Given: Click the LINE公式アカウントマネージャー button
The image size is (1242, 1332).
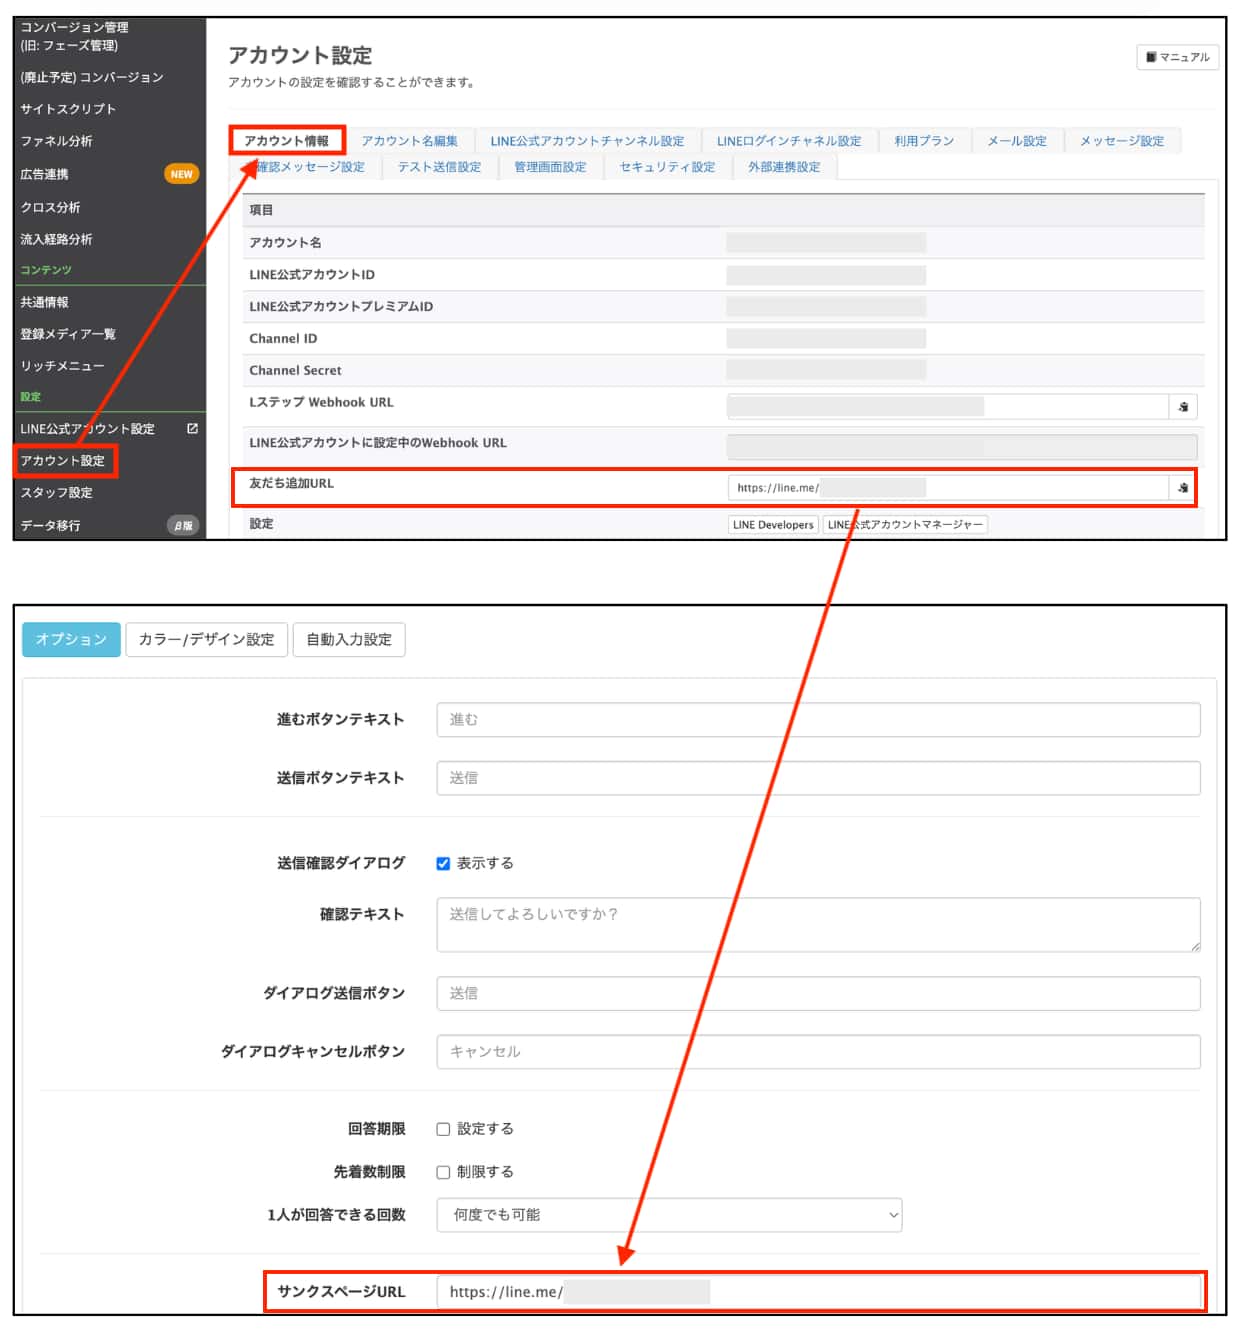Looking at the screenshot, I should pos(903,524).
